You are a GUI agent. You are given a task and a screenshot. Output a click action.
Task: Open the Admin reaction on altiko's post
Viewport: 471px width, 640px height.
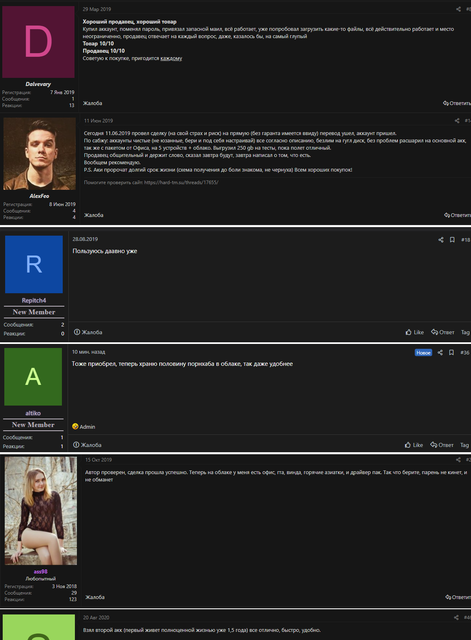pos(84,427)
